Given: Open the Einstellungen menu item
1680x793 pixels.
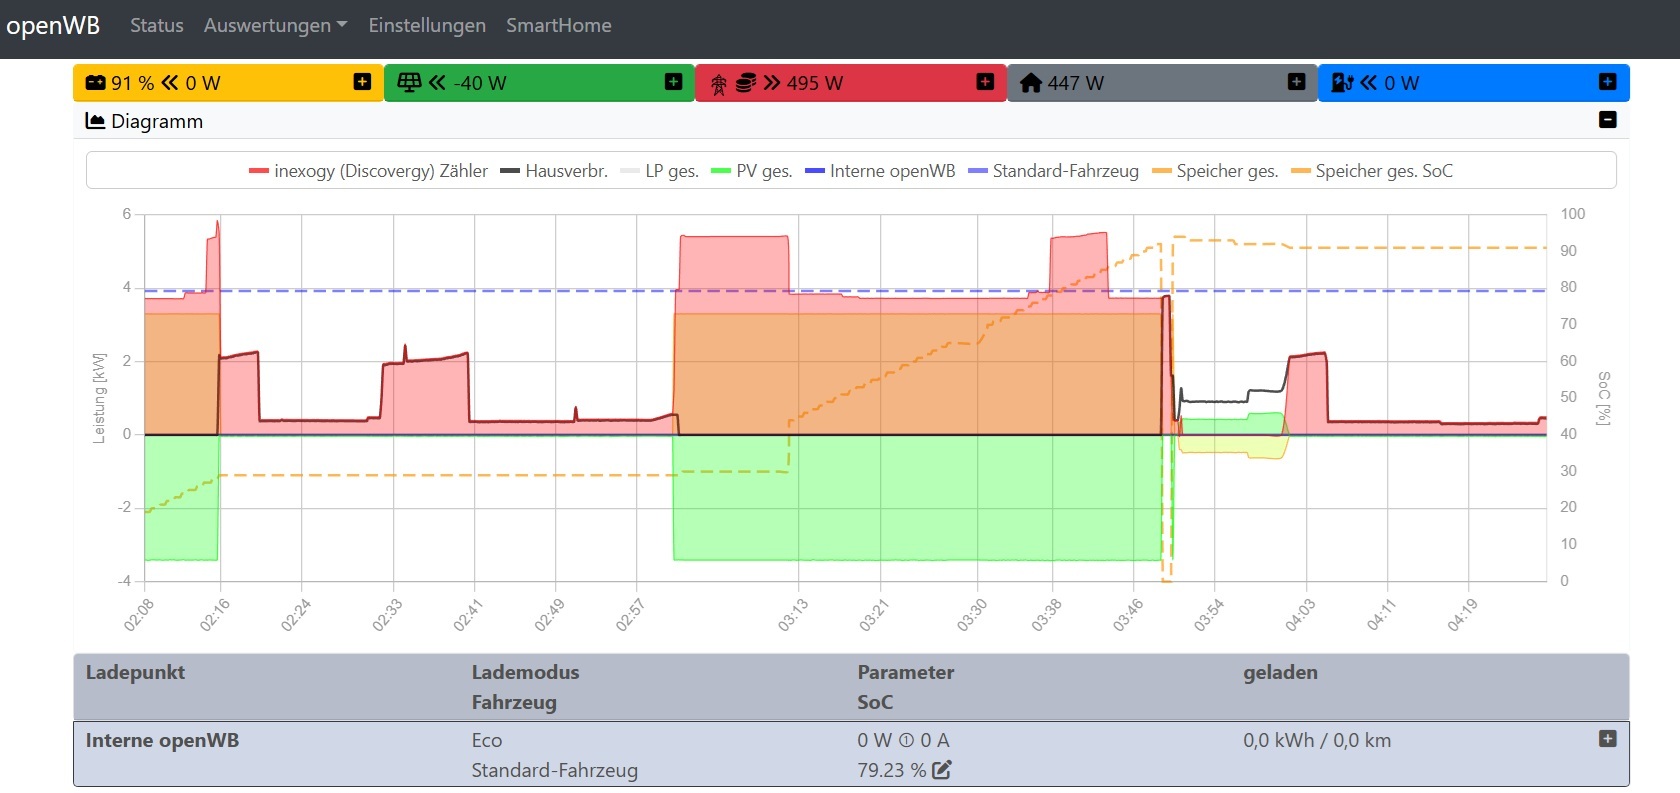Looking at the screenshot, I should pos(427,26).
